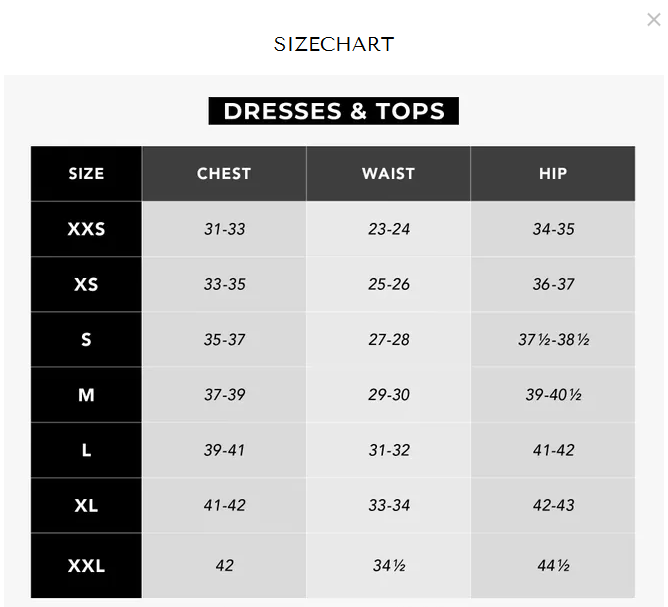Close the size chart popup
This screenshot has height=607, width=668.
tap(654, 20)
